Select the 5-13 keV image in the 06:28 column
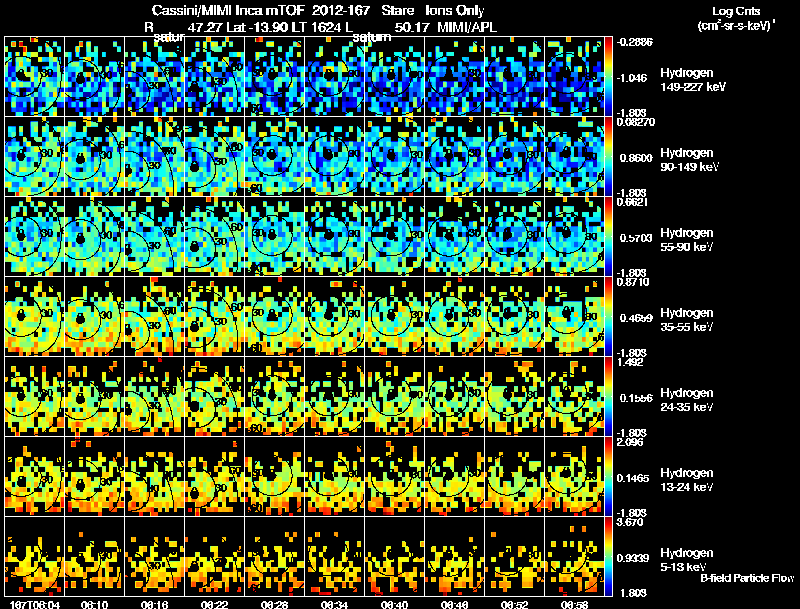The width and height of the screenshot is (800, 609). (x=274, y=557)
